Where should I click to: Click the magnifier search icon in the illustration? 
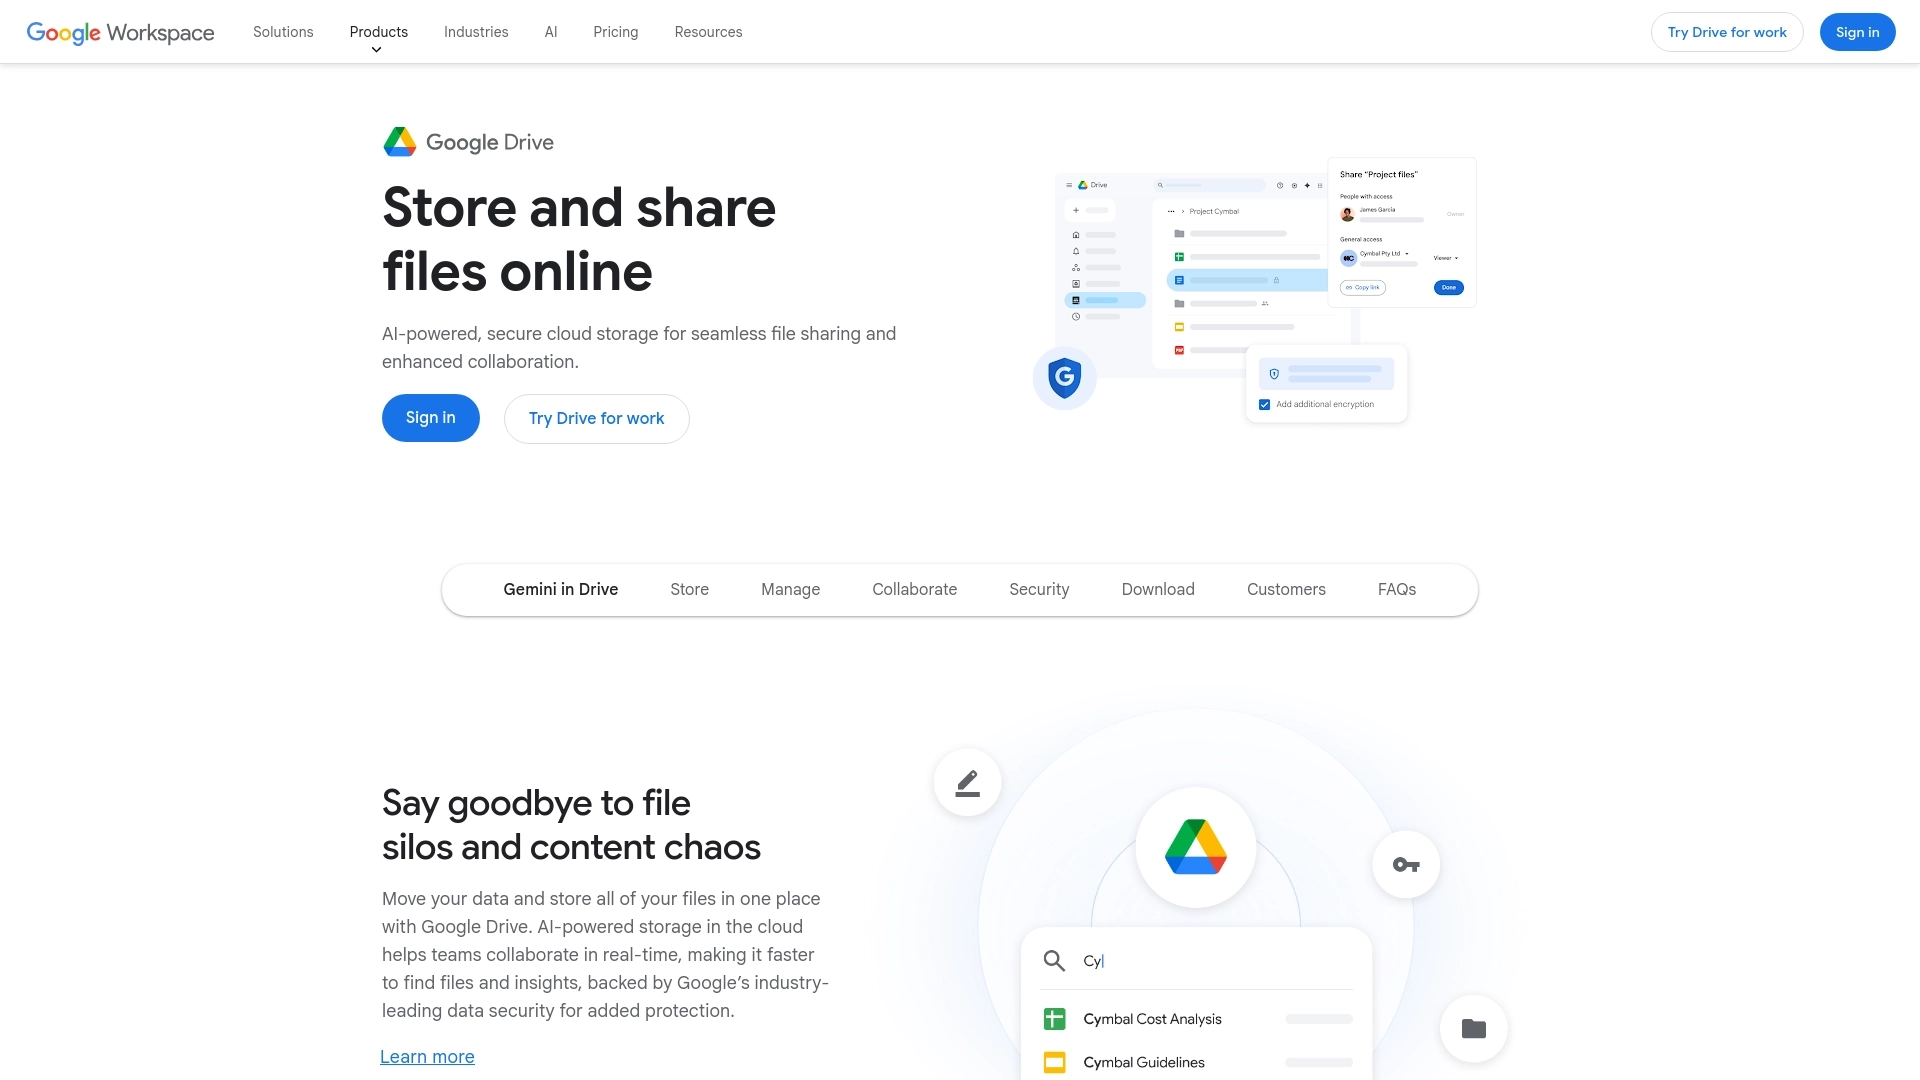pyautogui.click(x=1054, y=961)
